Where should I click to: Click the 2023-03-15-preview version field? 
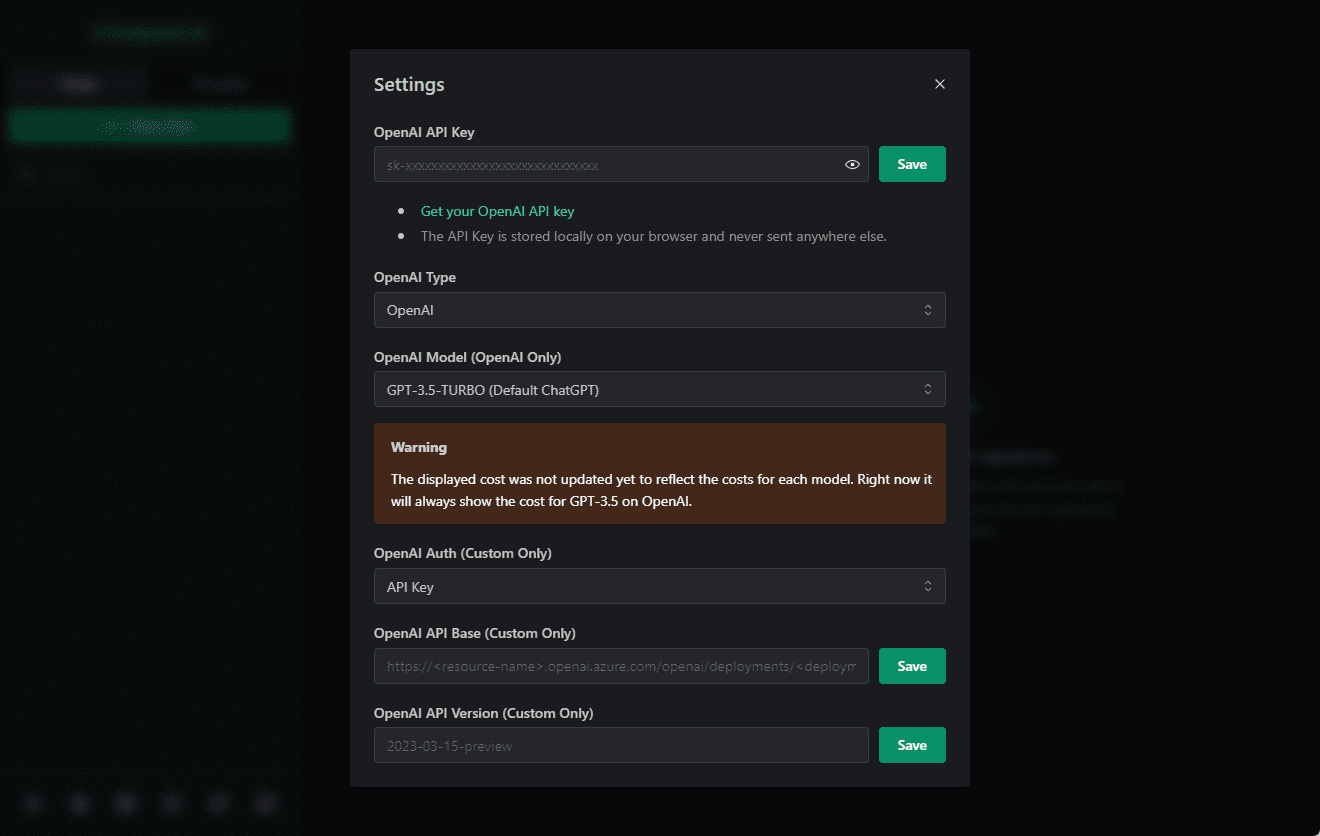(x=620, y=745)
